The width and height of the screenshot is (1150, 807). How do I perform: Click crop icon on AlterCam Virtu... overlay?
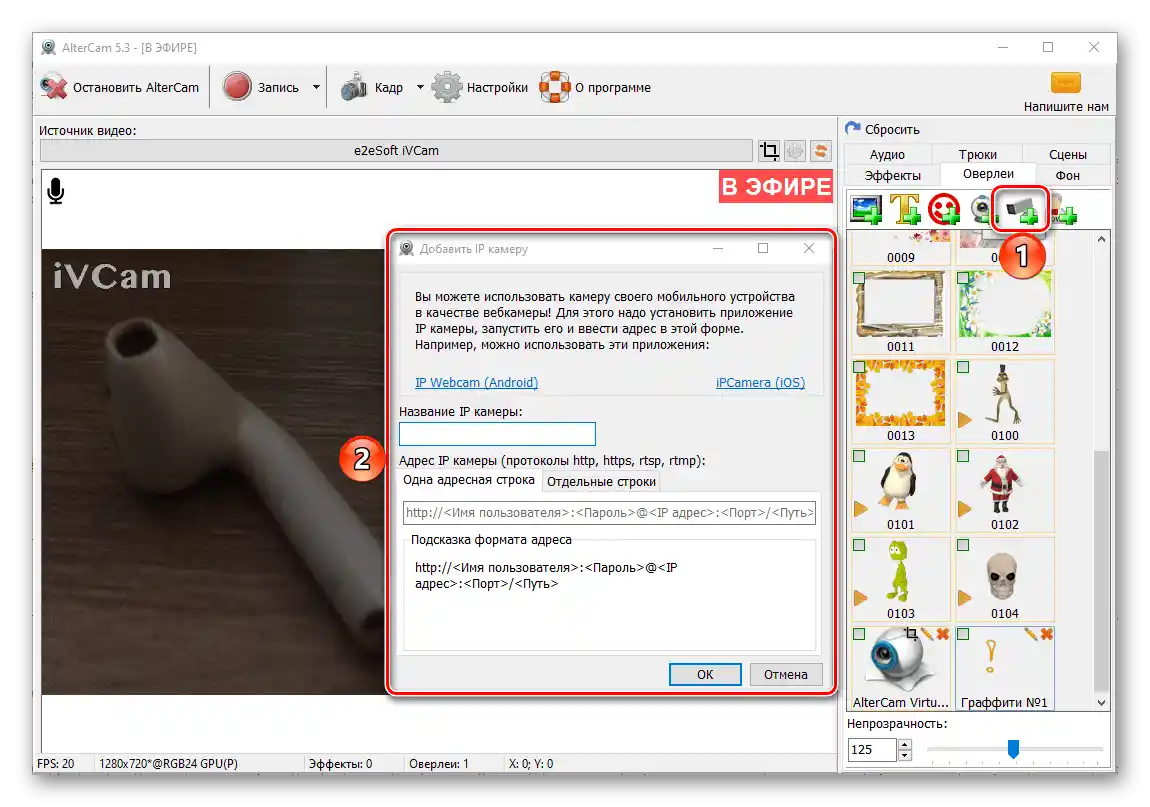(911, 634)
